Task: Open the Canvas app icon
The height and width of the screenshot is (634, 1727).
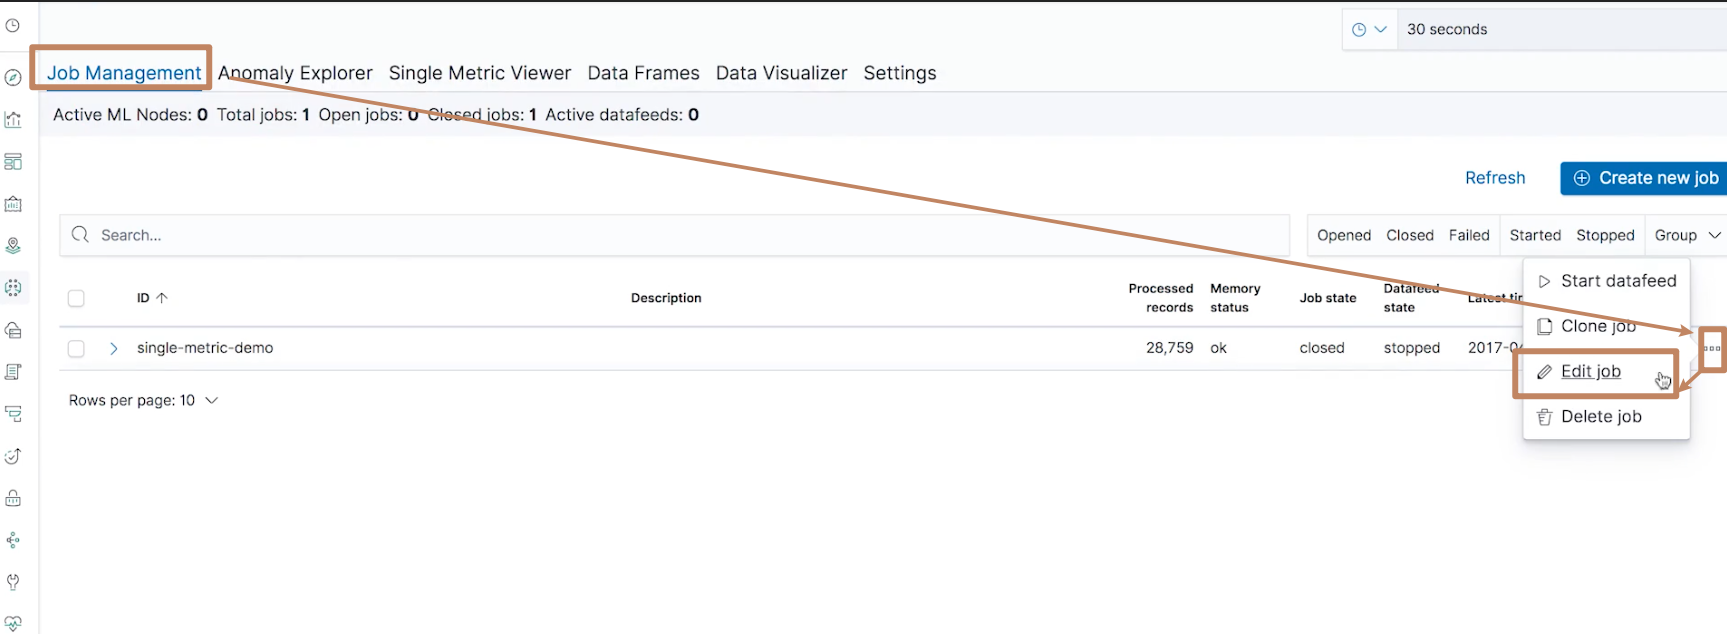Action: tap(13, 204)
